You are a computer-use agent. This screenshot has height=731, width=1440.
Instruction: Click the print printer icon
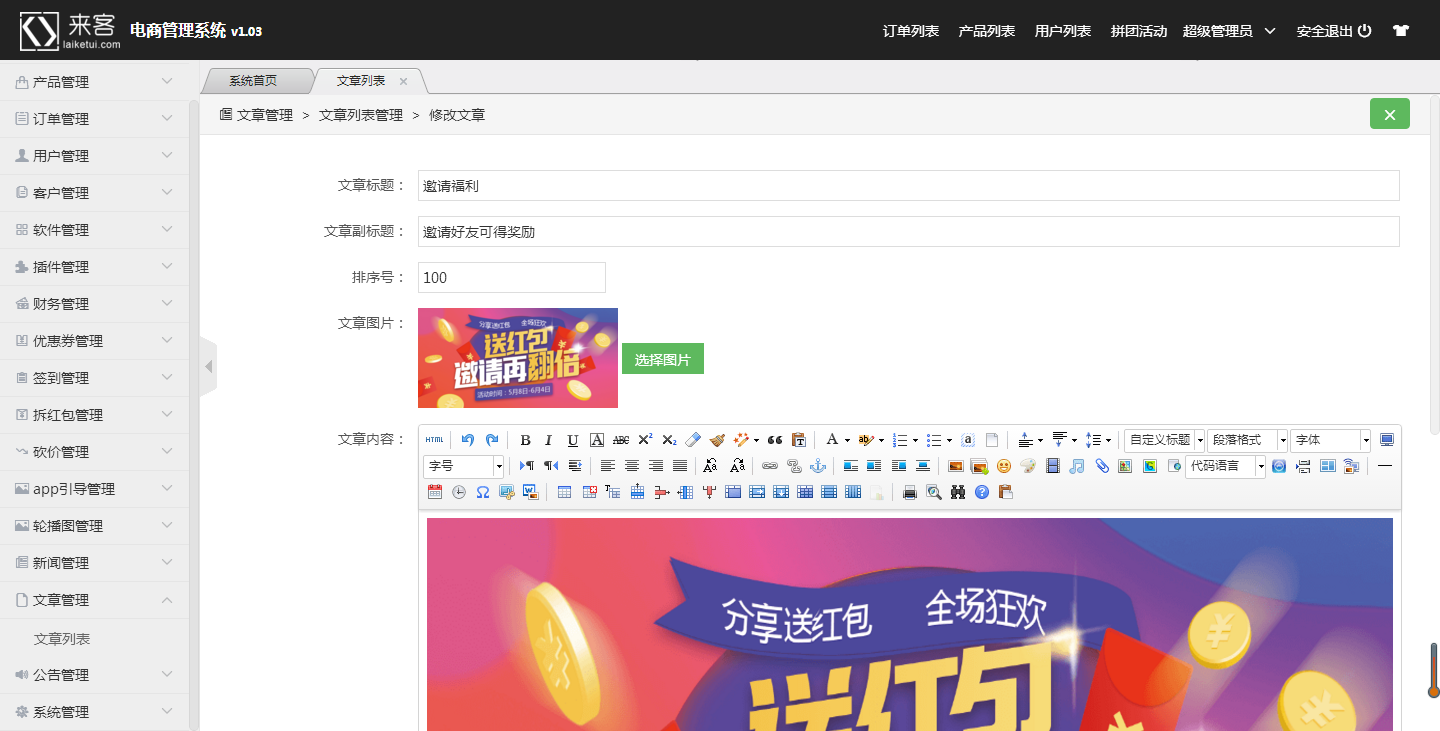909,492
